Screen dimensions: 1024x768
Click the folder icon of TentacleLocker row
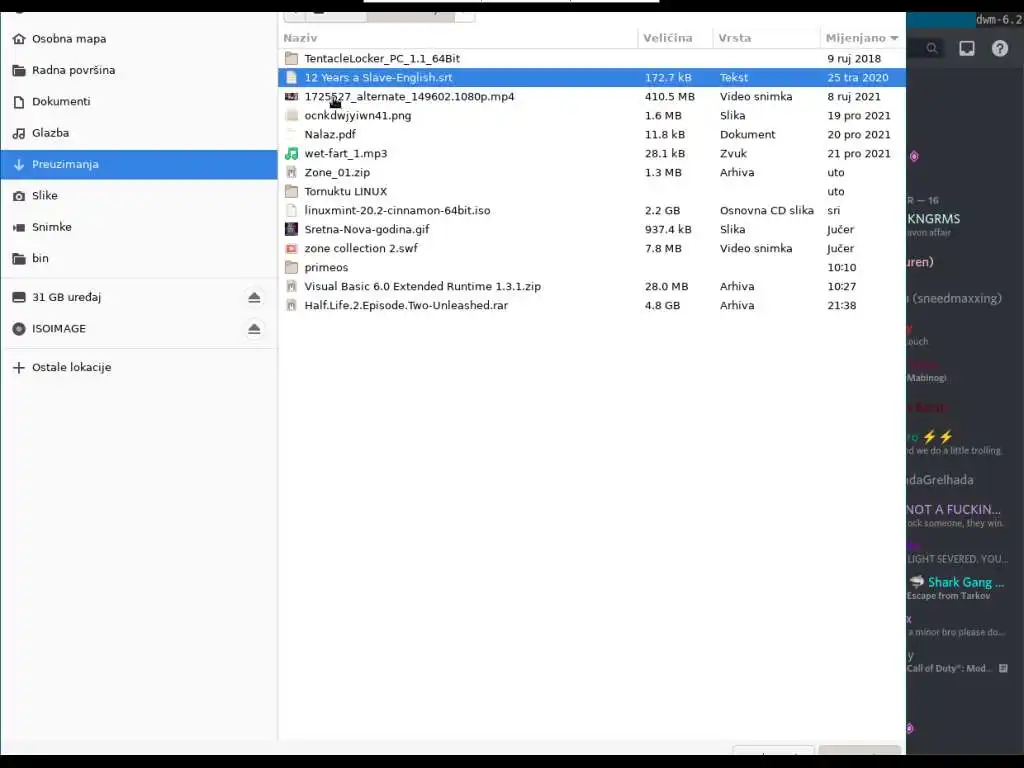point(291,58)
